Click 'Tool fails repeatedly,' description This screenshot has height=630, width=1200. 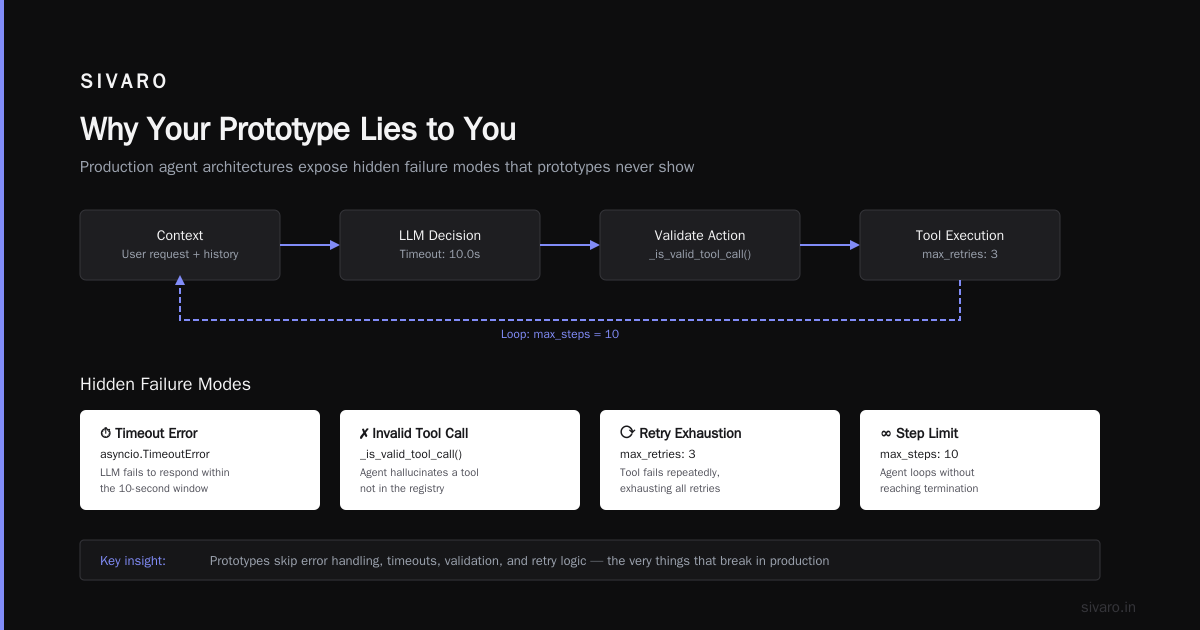[670, 472]
